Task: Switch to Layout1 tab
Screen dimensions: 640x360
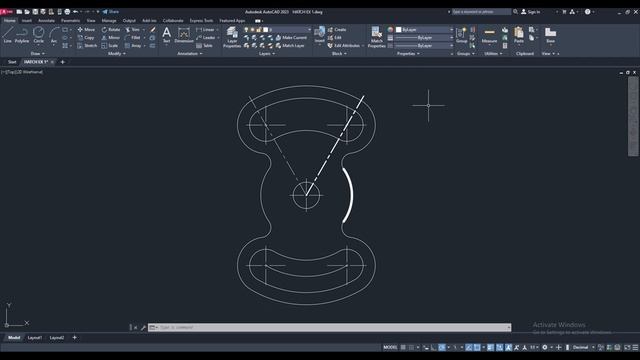Action: coord(35,338)
